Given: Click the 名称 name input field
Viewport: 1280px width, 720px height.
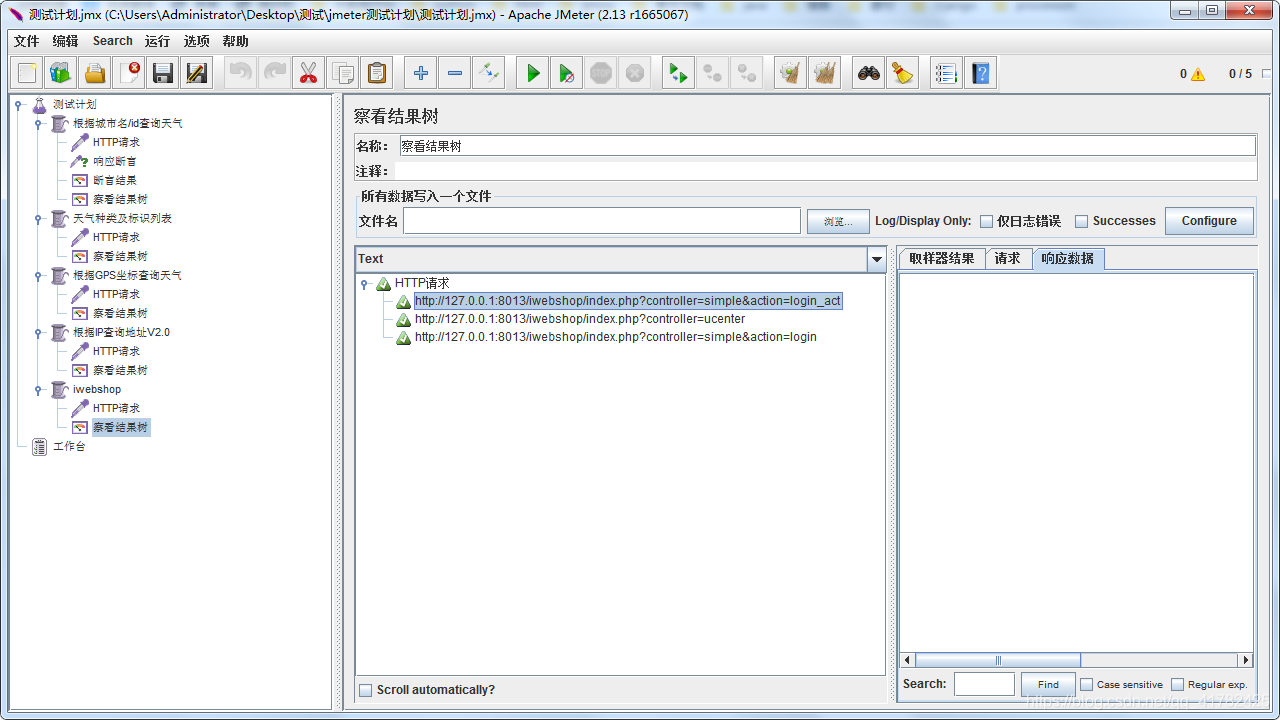Looking at the screenshot, I should [827, 146].
